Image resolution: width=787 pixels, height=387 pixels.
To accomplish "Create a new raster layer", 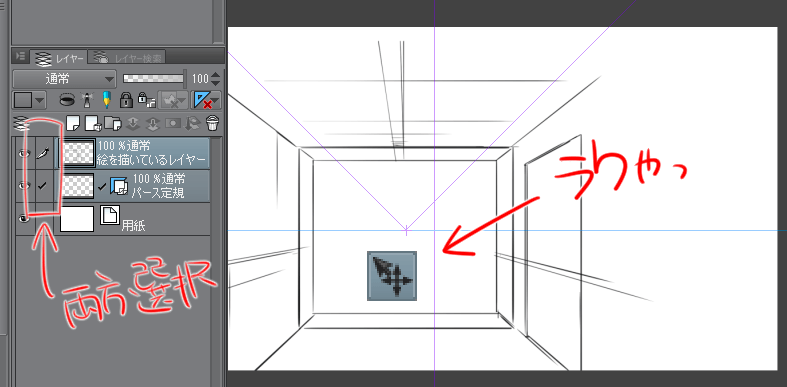I will click(x=72, y=122).
